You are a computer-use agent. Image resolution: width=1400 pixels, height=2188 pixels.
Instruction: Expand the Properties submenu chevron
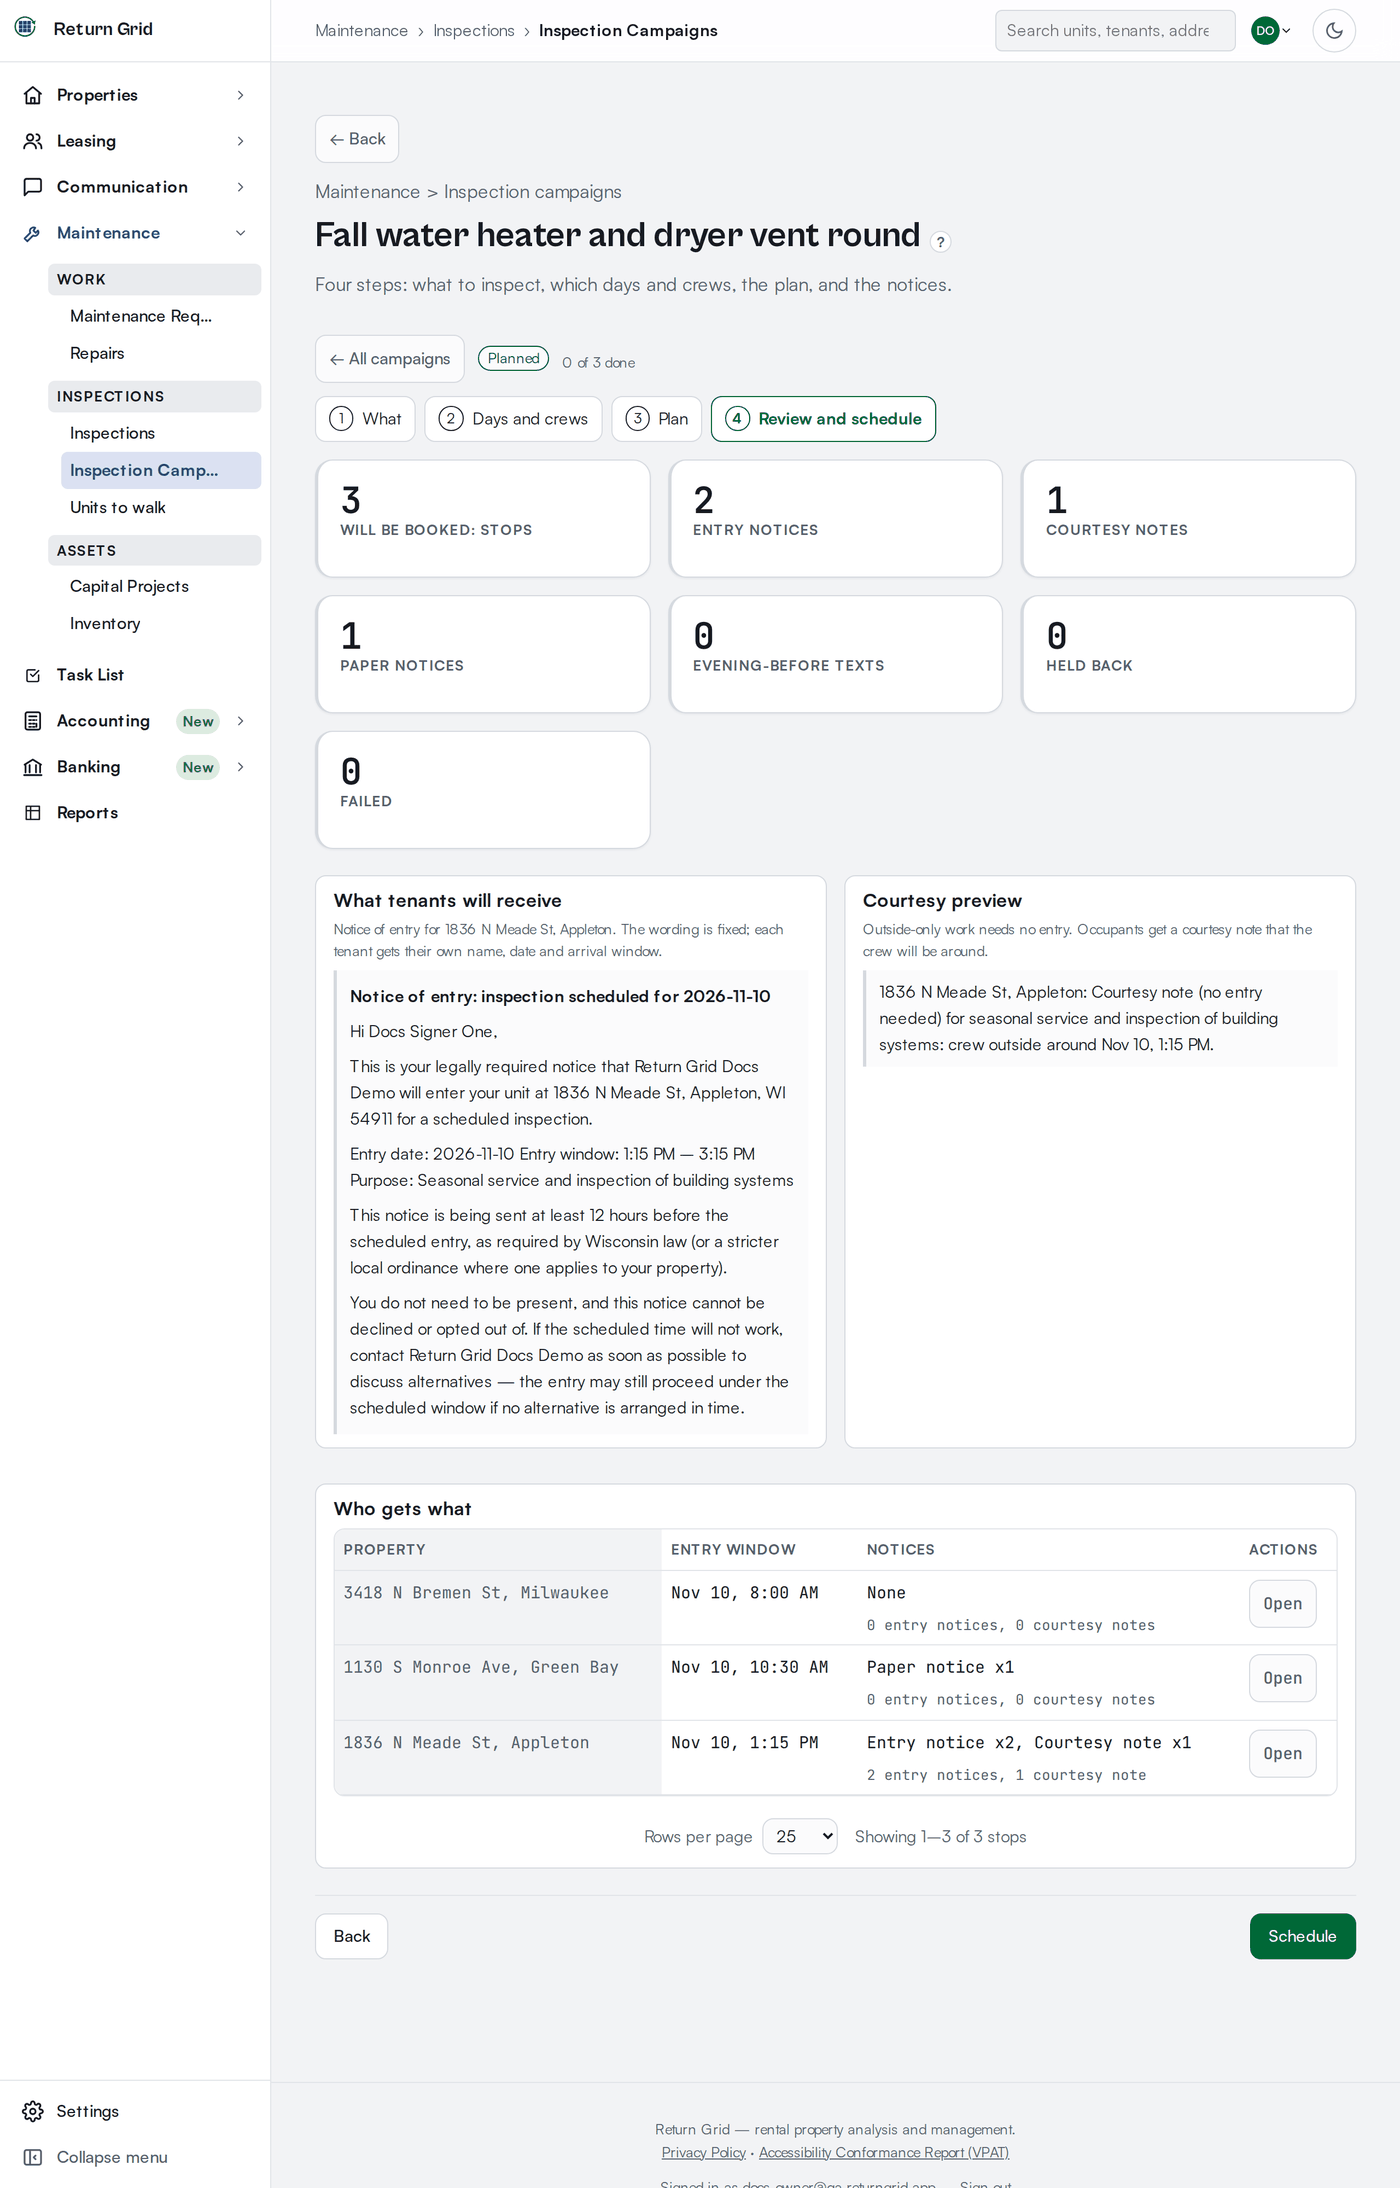pos(240,95)
